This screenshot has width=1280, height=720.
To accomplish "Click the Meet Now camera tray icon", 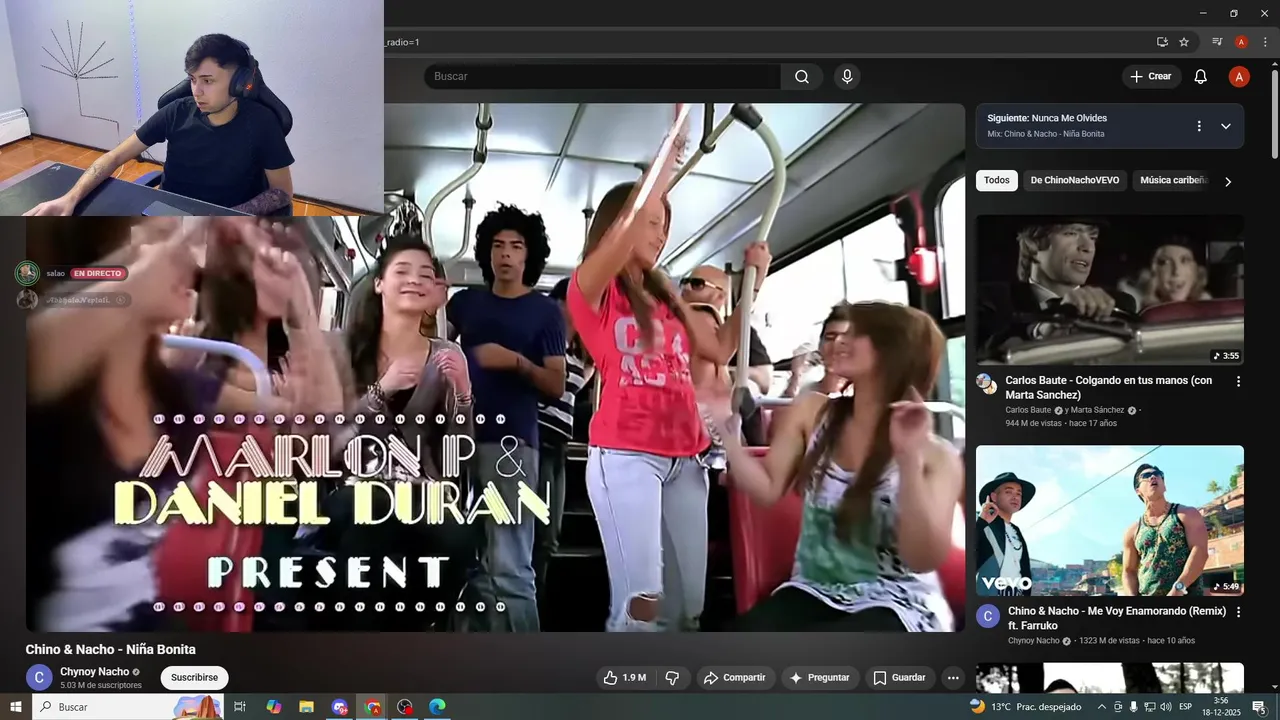I will (1118, 707).
